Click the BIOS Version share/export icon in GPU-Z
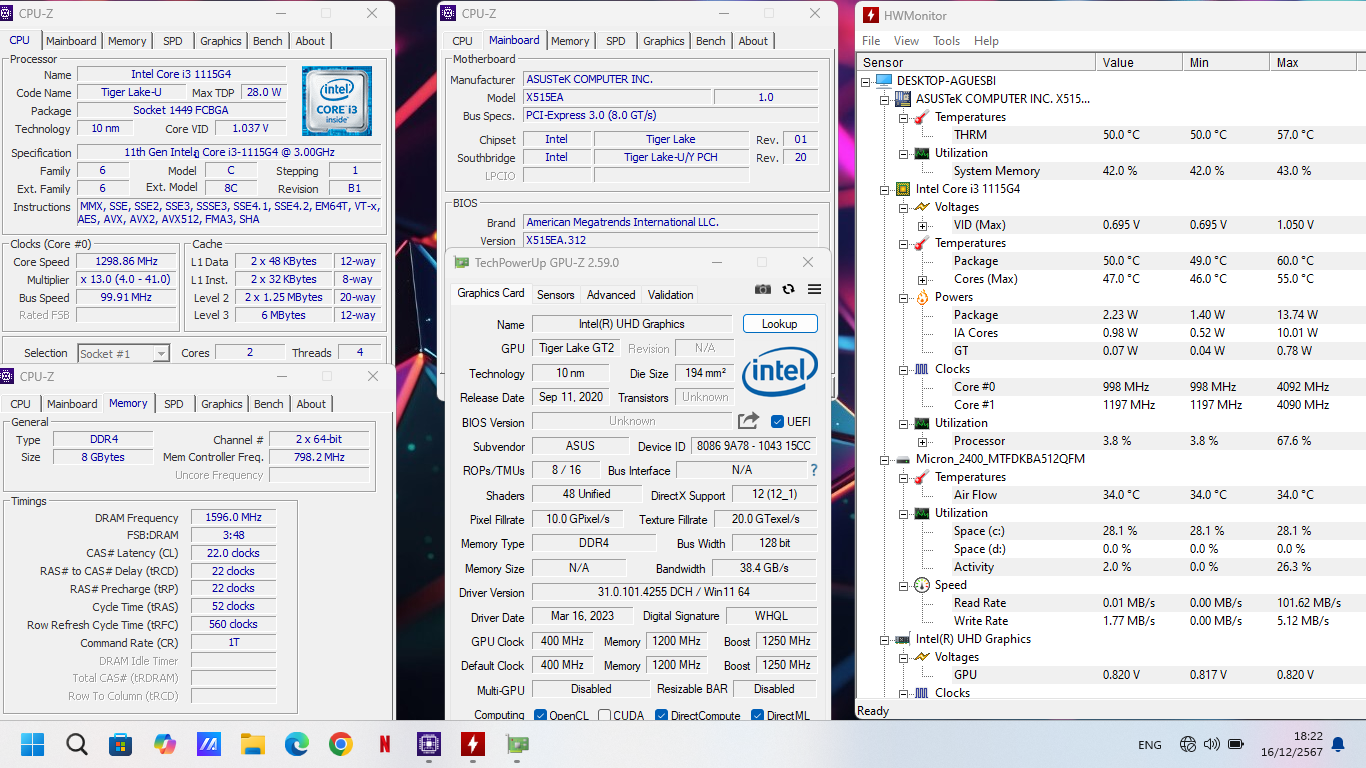This screenshot has width=1366, height=768. tap(748, 421)
